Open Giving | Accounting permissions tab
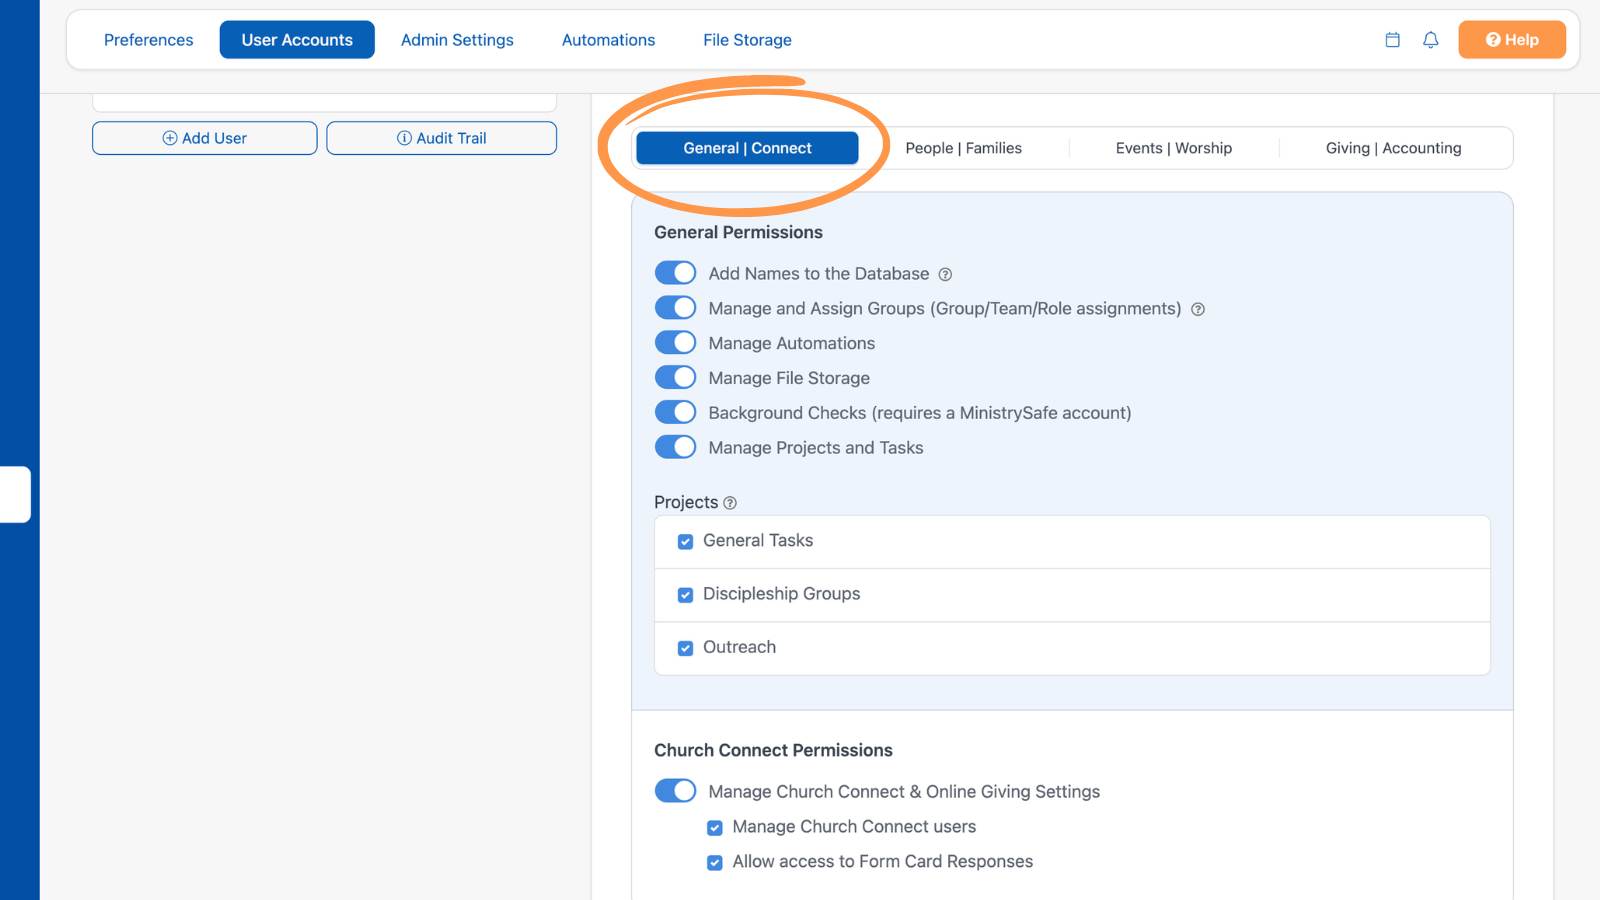The width and height of the screenshot is (1600, 900). tap(1394, 148)
